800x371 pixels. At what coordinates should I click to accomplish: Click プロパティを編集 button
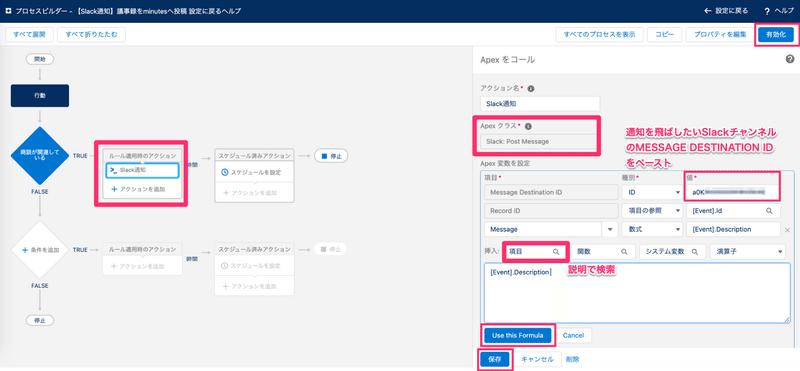tap(719, 35)
